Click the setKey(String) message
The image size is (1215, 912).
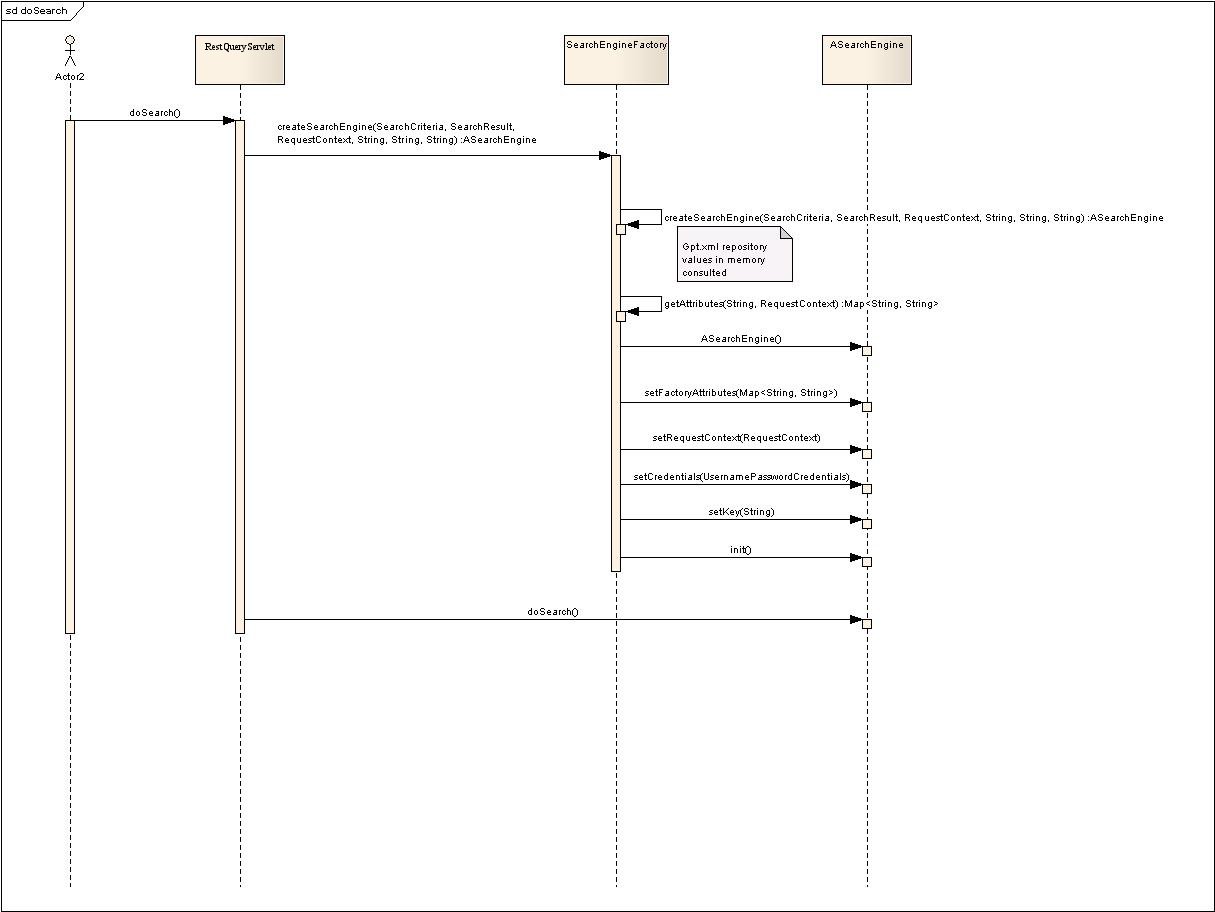[741, 512]
